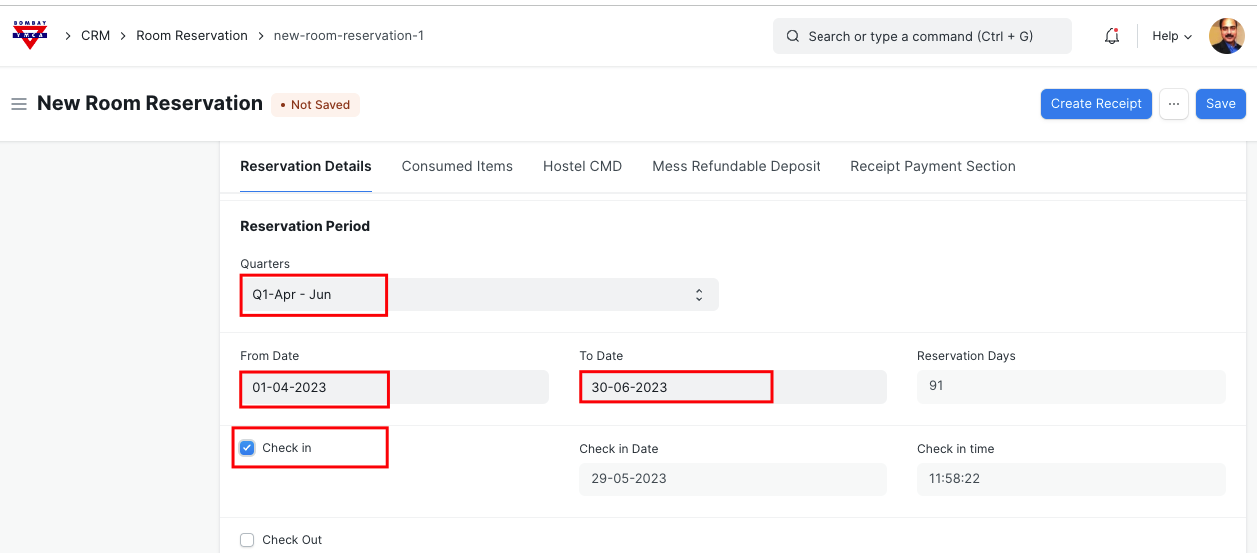Screen dimensions: 1257x553
Task: Switch to the Consumed Items tab
Action: pos(457,167)
